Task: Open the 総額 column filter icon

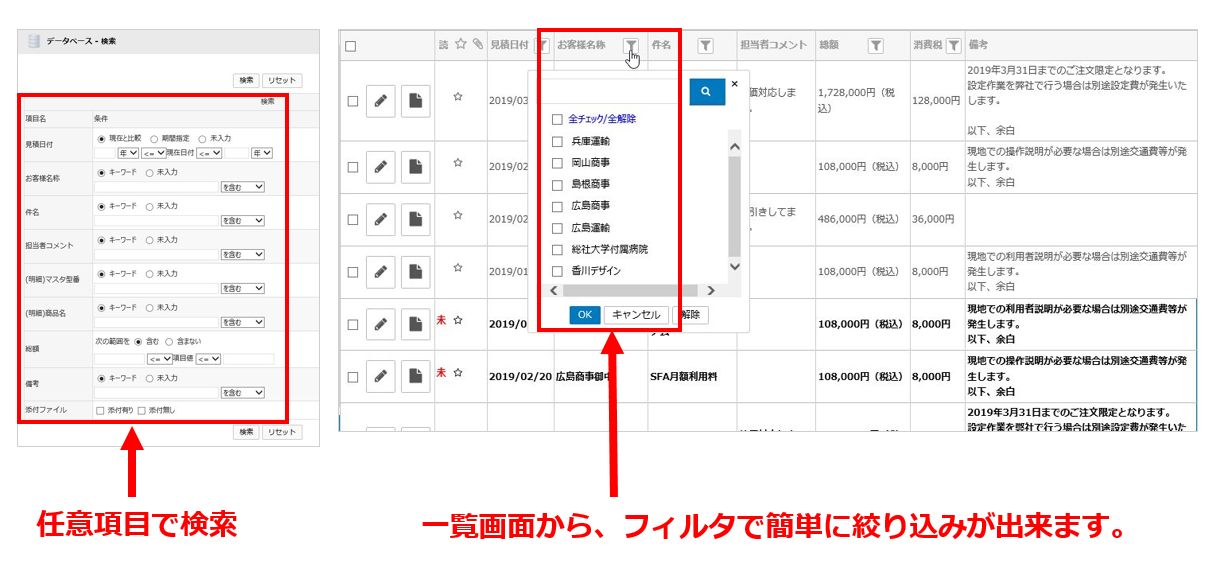Action: click(x=875, y=45)
